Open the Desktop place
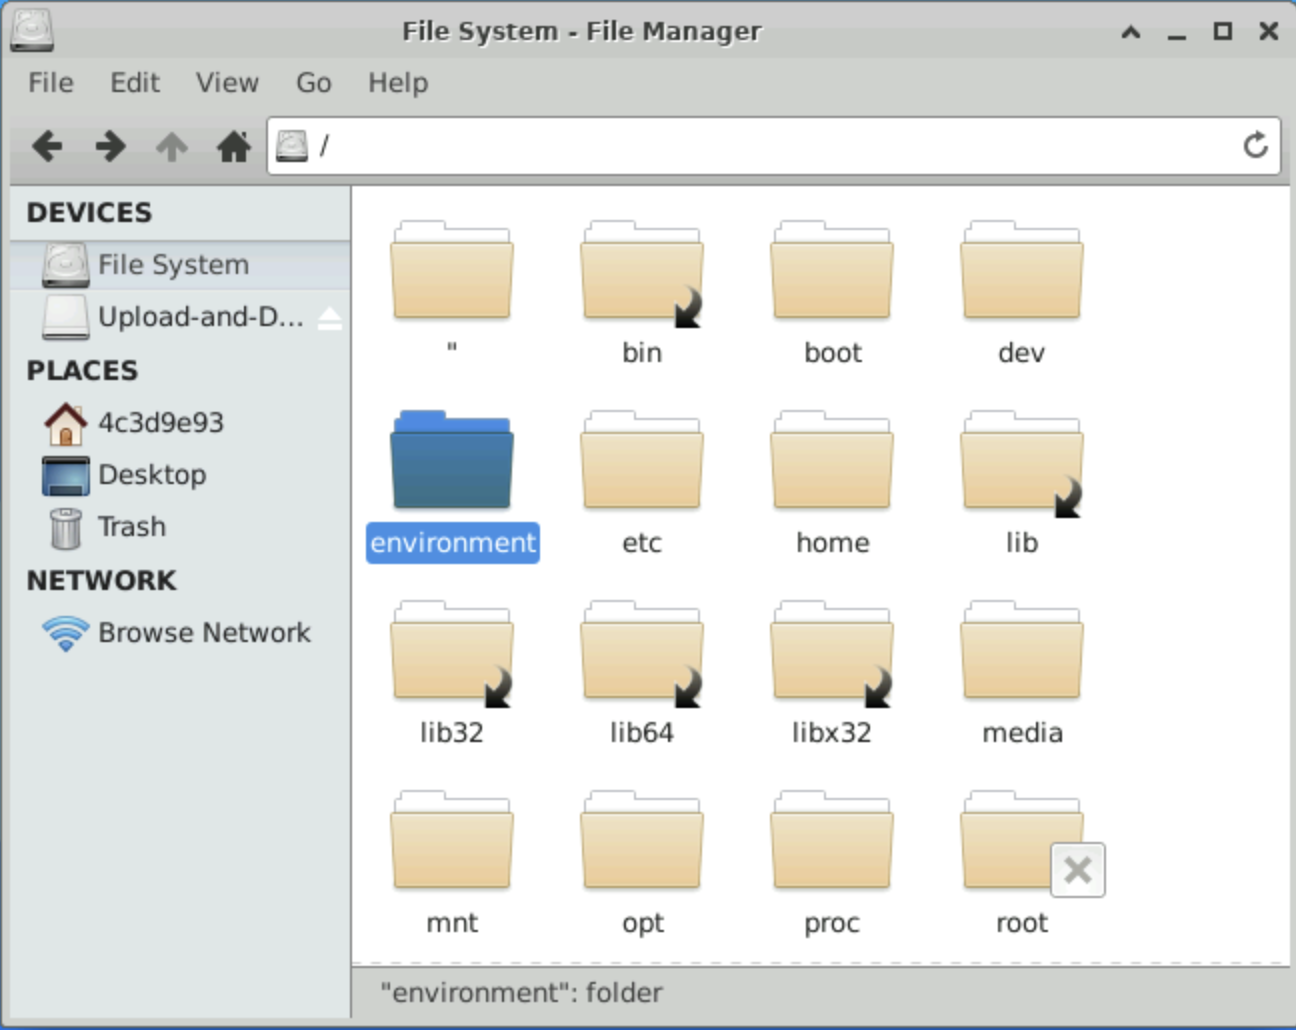Image resolution: width=1296 pixels, height=1030 pixels. coord(151,475)
